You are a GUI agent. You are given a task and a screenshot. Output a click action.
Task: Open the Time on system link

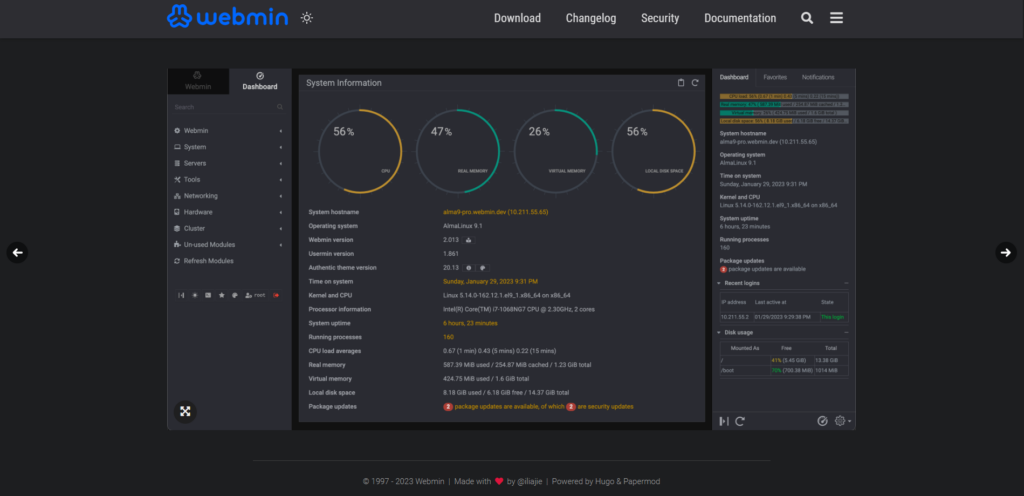[x=490, y=281]
